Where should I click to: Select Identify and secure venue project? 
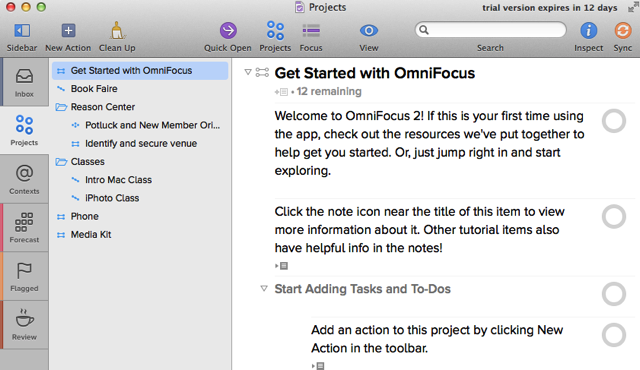140,144
